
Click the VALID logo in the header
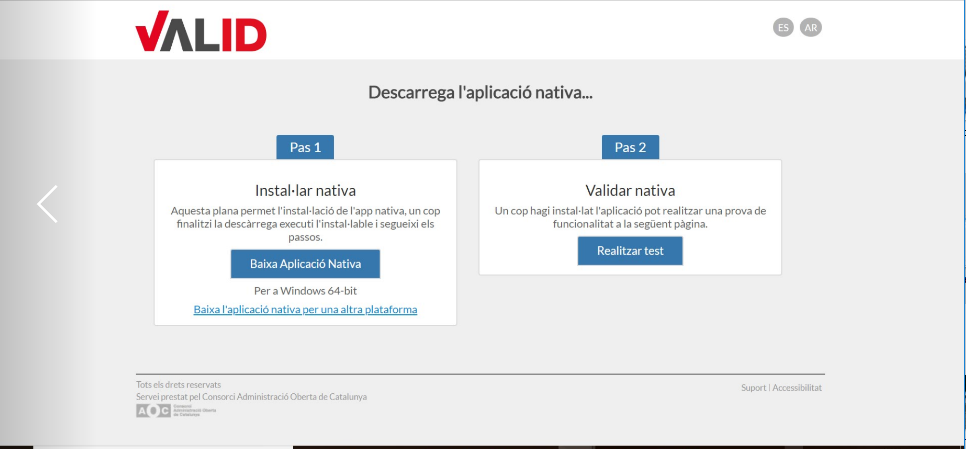tap(201, 31)
